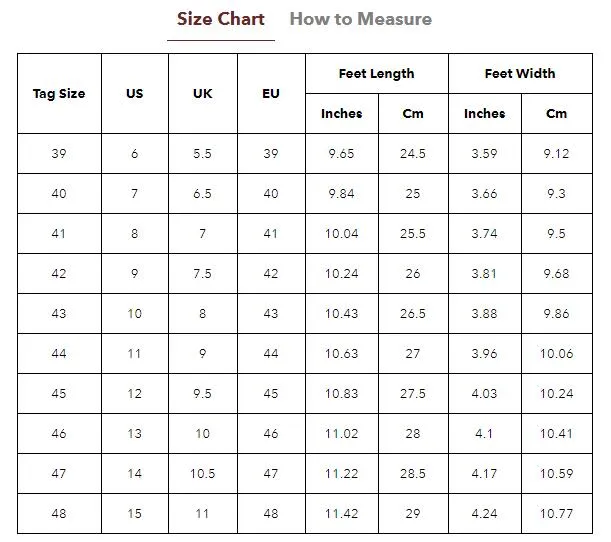611x542 pixels.
Task: Click feet length 10.04 inches cell
Action: [x=342, y=233]
